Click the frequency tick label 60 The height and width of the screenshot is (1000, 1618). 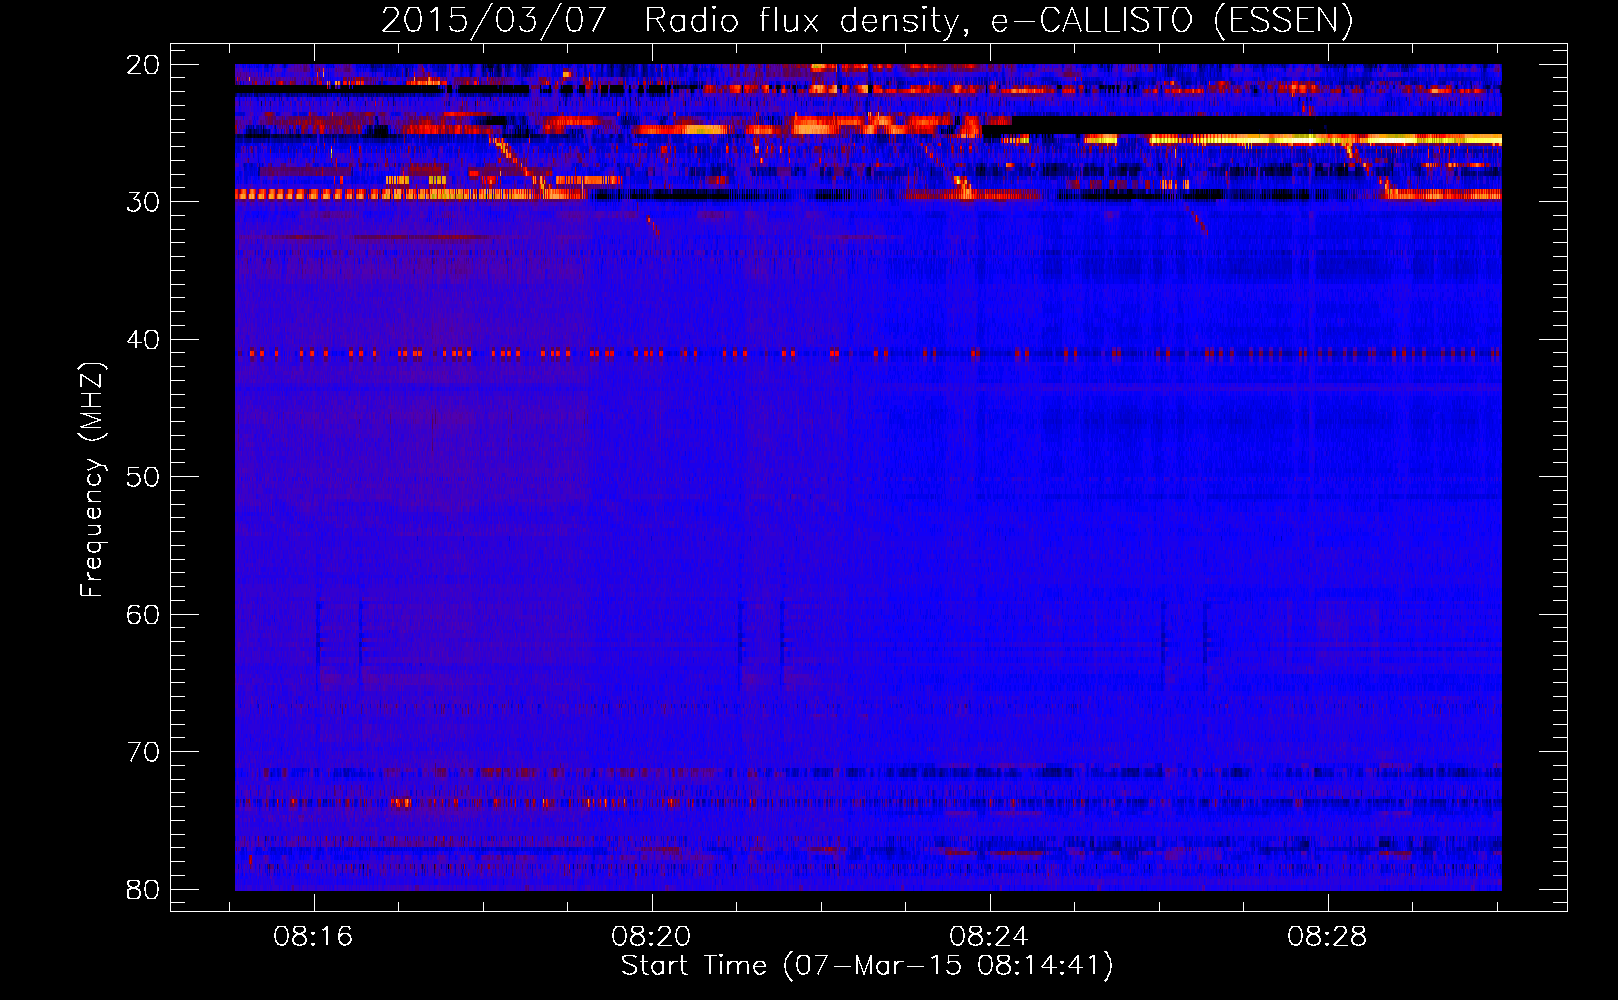(x=143, y=615)
